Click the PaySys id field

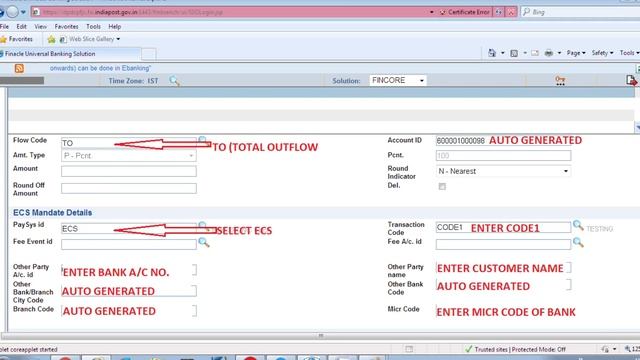click(x=129, y=229)
